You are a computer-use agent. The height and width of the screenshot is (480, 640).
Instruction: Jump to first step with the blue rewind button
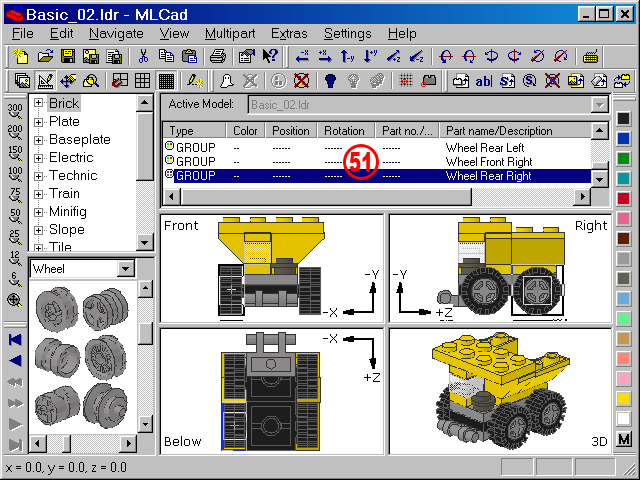pos(15,340)
